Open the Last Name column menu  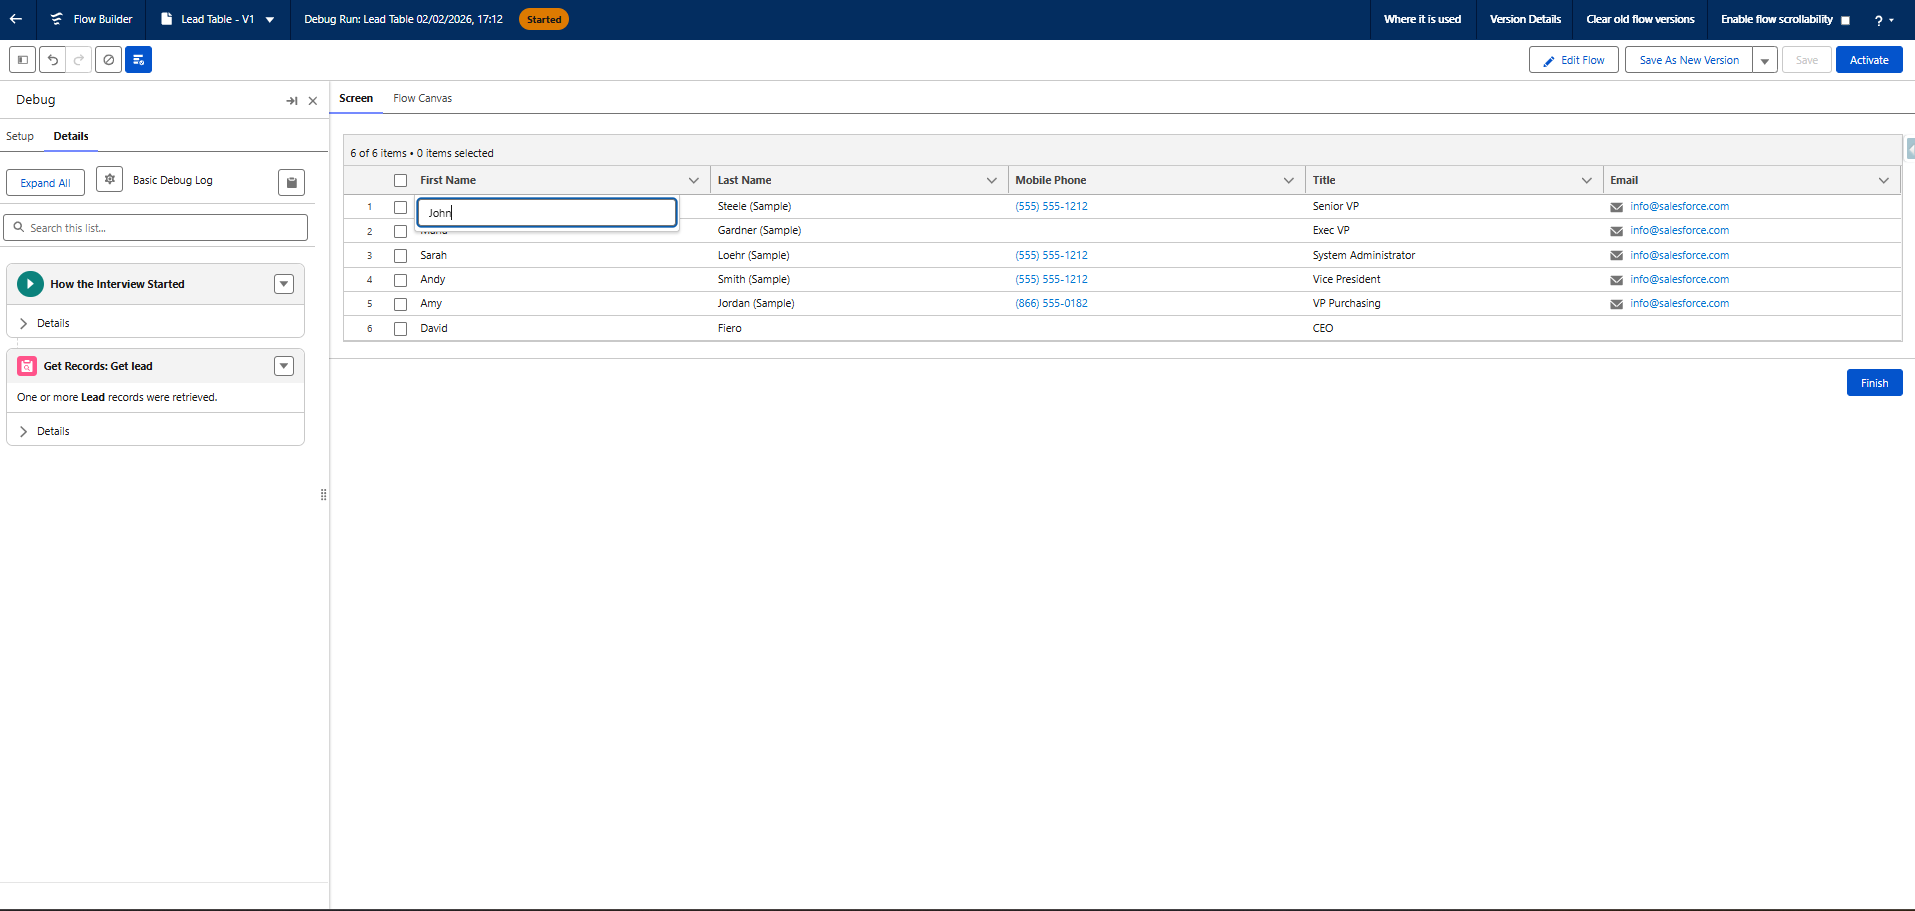tap(991, 181)
